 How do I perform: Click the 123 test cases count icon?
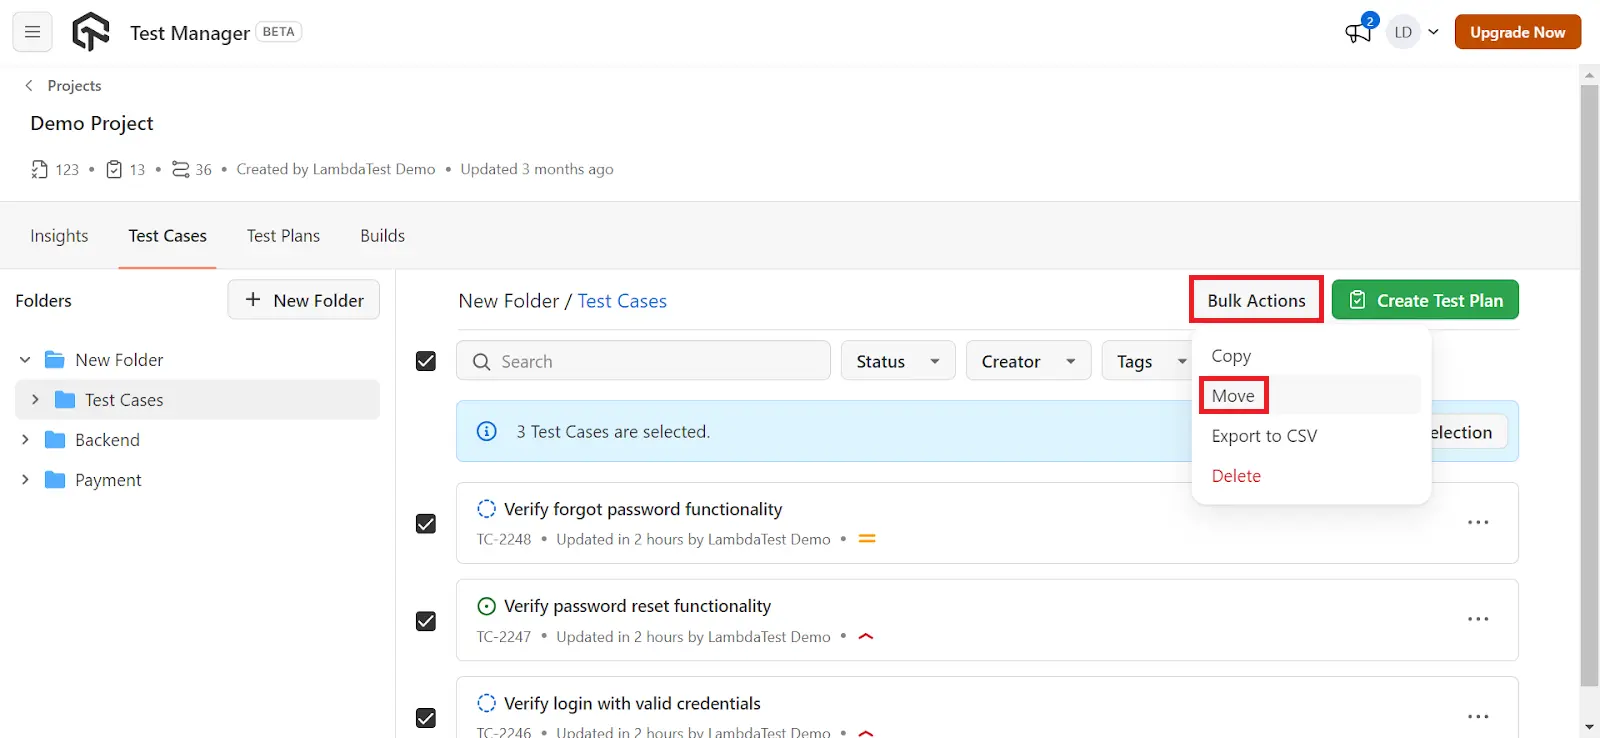point(39,169)
